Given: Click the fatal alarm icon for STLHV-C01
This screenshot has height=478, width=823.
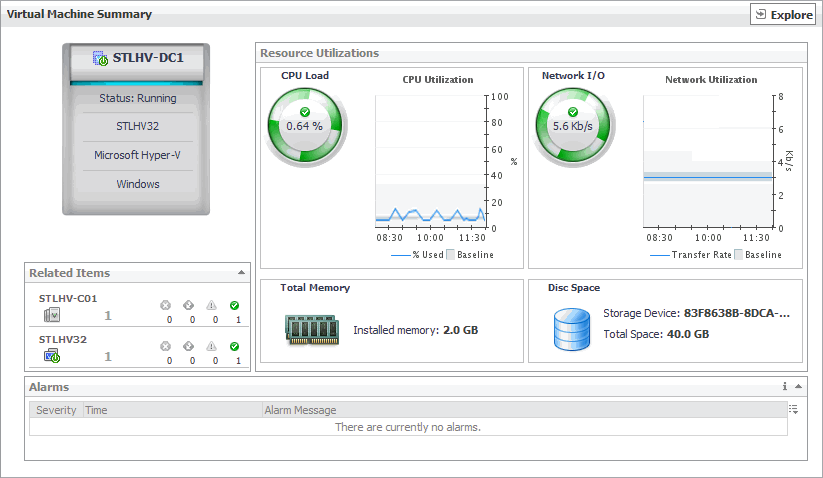Looking at the screenshot, I should 165,305.
